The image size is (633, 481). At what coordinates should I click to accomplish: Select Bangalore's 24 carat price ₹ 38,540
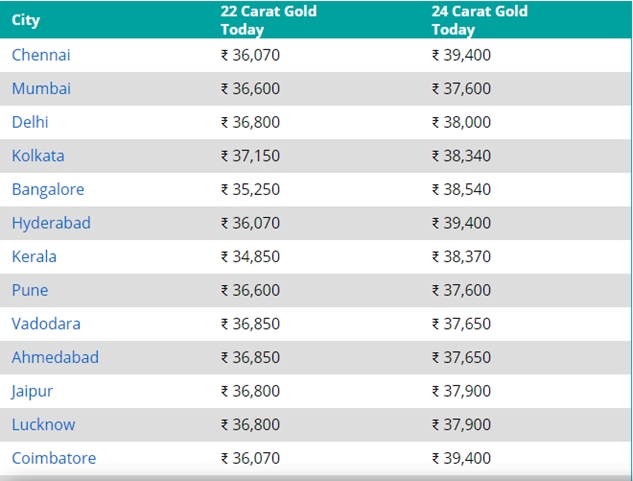point(461,189)
